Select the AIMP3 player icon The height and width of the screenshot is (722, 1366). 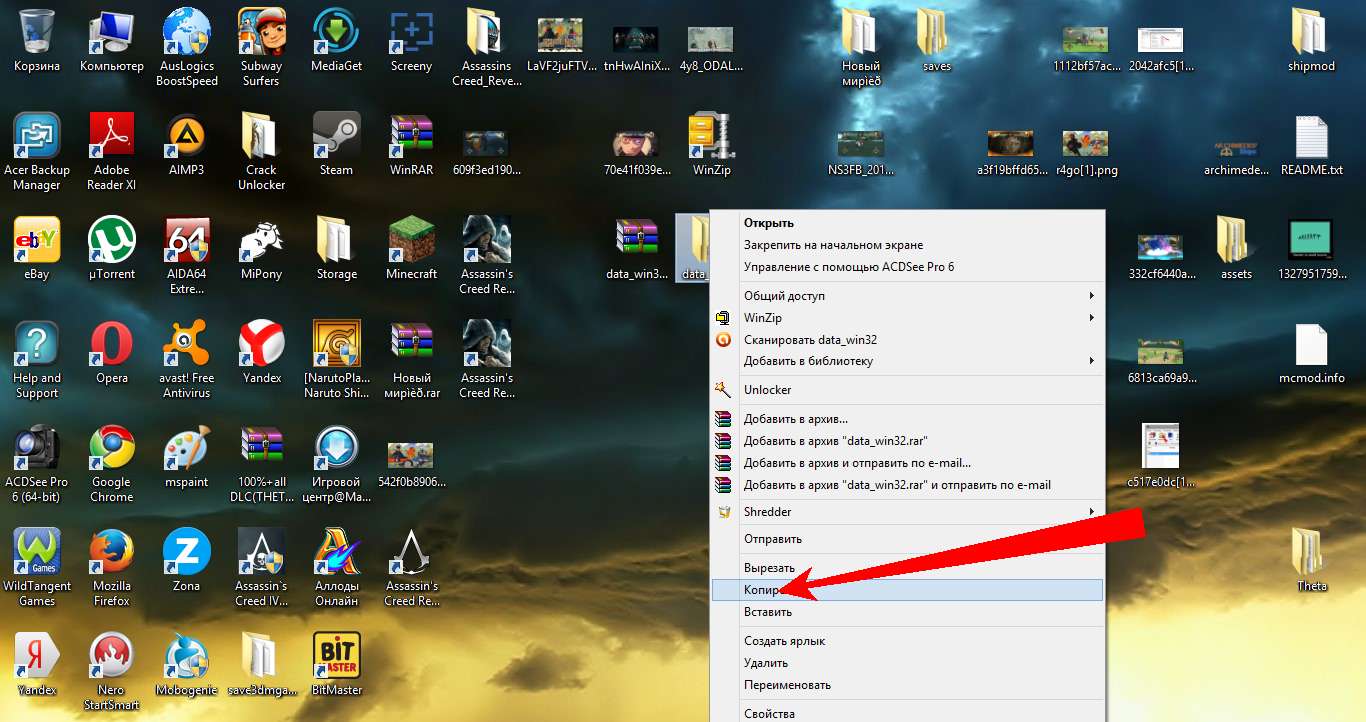pyautogui.click(x=187, y=136)
